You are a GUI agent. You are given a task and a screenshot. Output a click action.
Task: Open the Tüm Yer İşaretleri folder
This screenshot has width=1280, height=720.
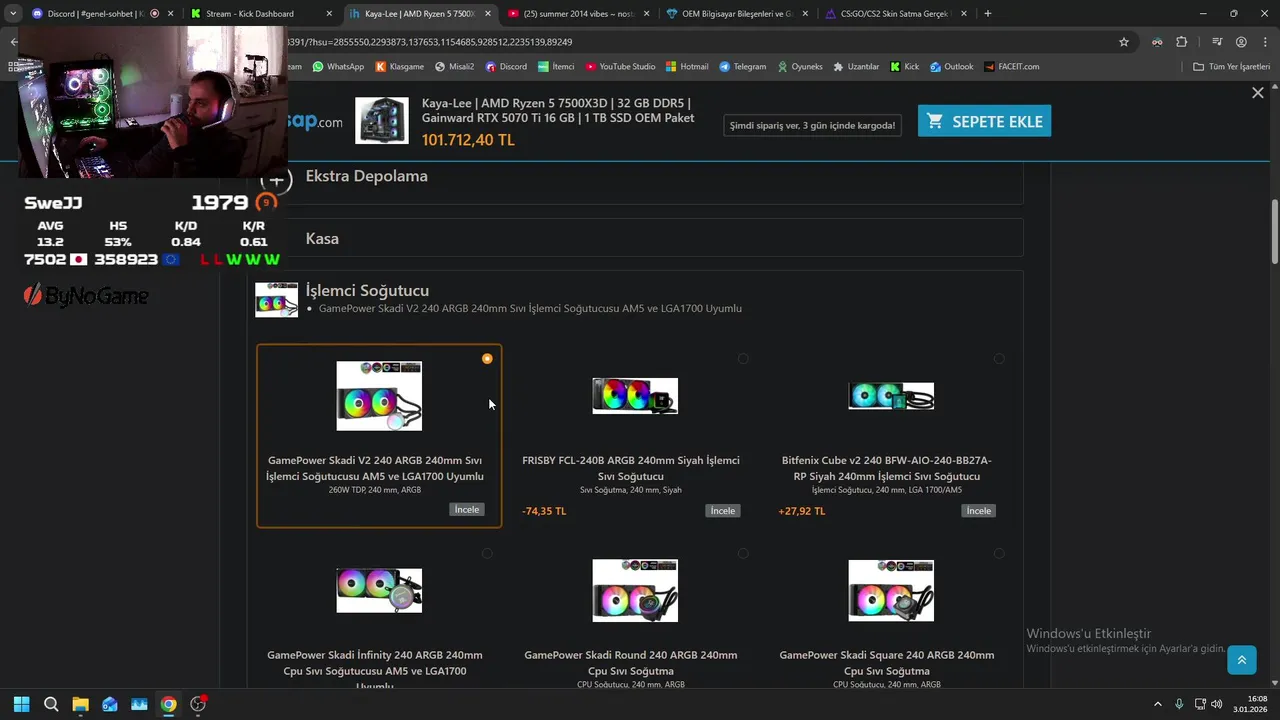coord(1231,67)
